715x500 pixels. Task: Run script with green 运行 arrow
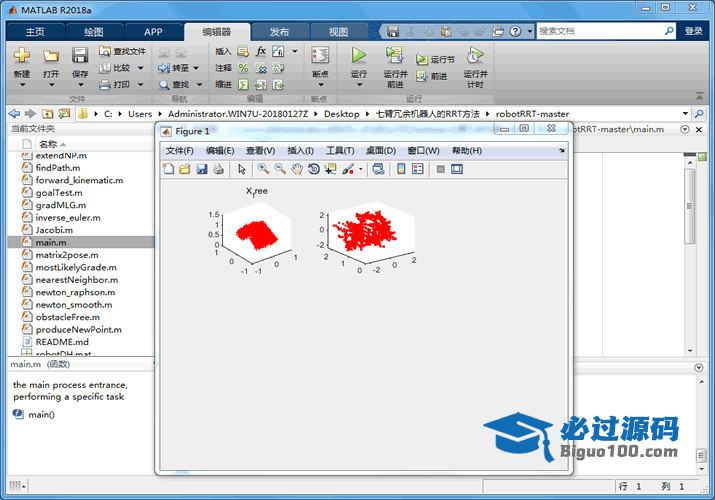358,56
